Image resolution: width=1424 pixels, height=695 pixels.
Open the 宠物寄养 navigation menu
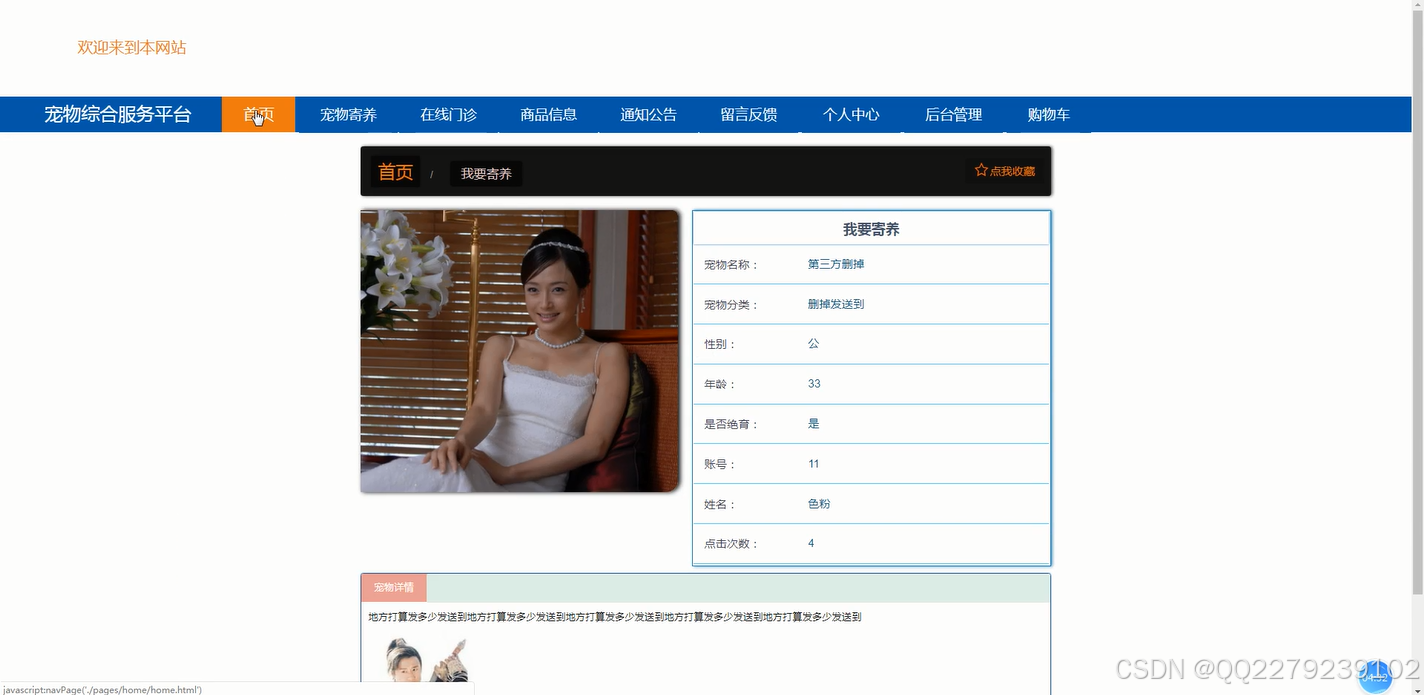tap(348, 114)
